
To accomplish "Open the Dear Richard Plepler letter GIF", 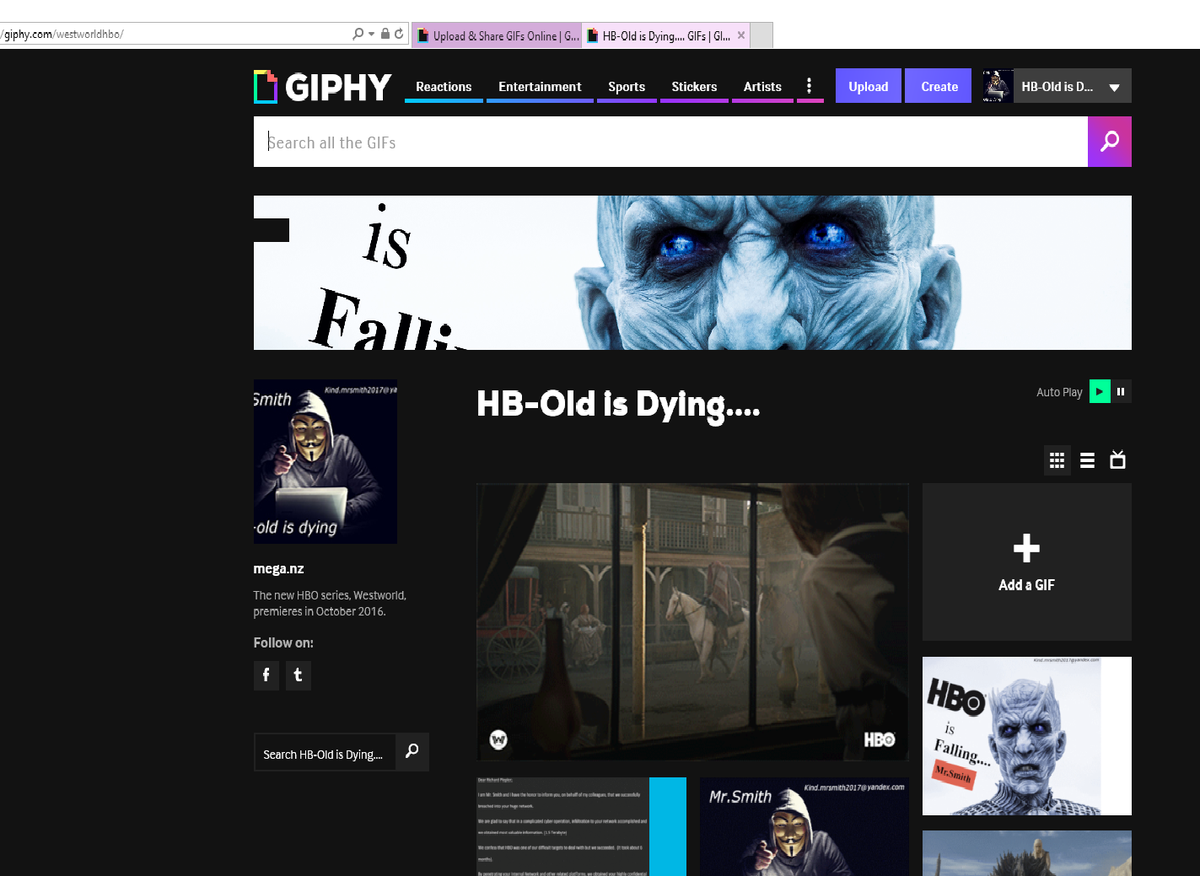I will pyautogui.click(x=582, y=826).
